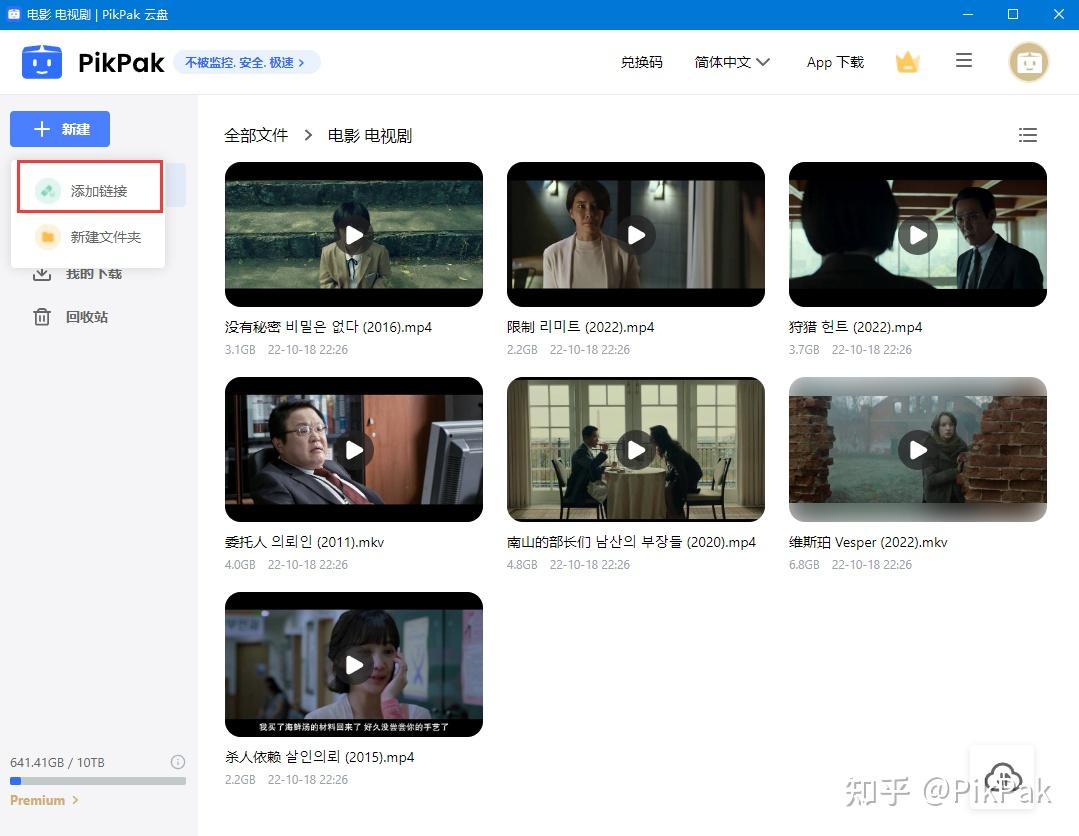Click the storage usage progress bar
1079x836 pixels.
pos(98,781)
